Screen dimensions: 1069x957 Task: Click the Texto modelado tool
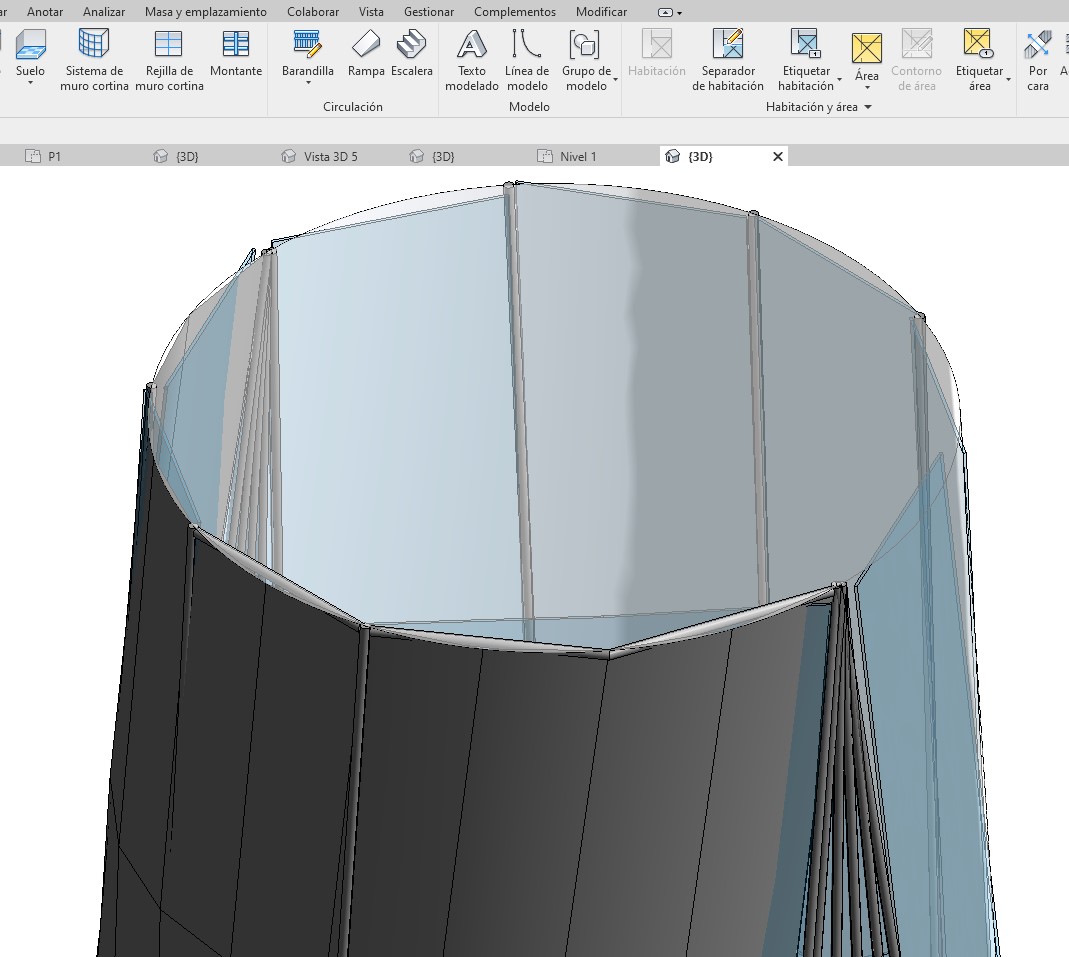point(472,58)
